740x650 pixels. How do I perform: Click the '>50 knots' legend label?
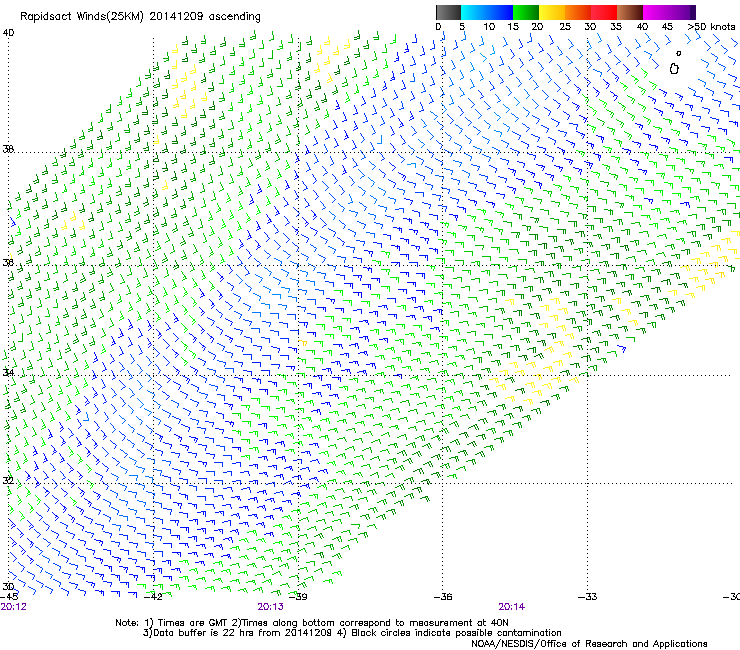(711, 27)
